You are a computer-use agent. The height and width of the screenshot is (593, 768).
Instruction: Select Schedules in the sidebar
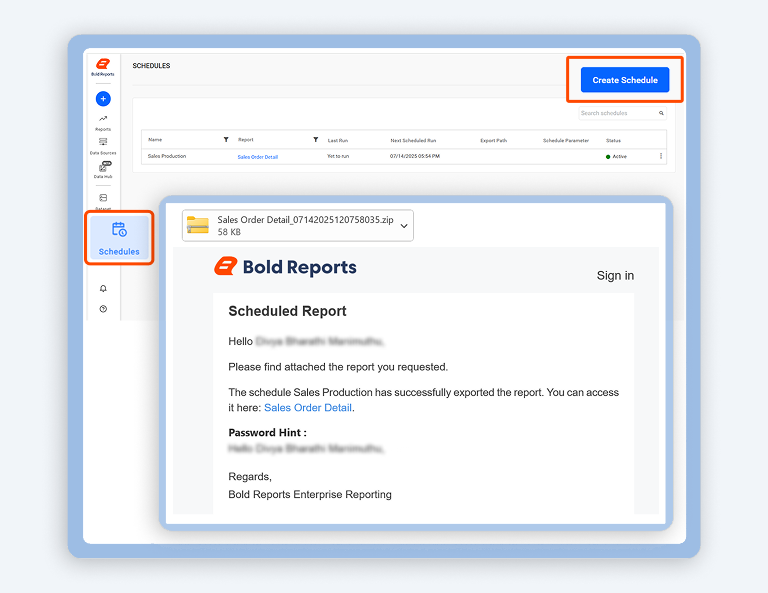point(119,238)
